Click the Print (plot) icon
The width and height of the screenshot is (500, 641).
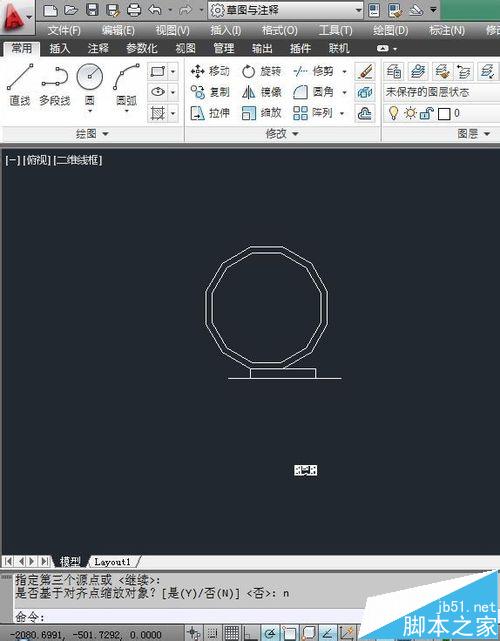[134, 10]
